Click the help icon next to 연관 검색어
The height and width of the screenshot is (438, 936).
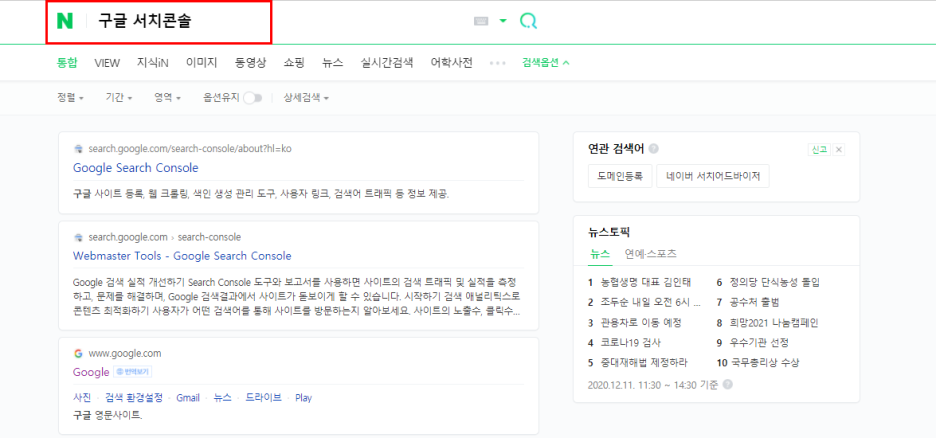click(x=654, y=149)
